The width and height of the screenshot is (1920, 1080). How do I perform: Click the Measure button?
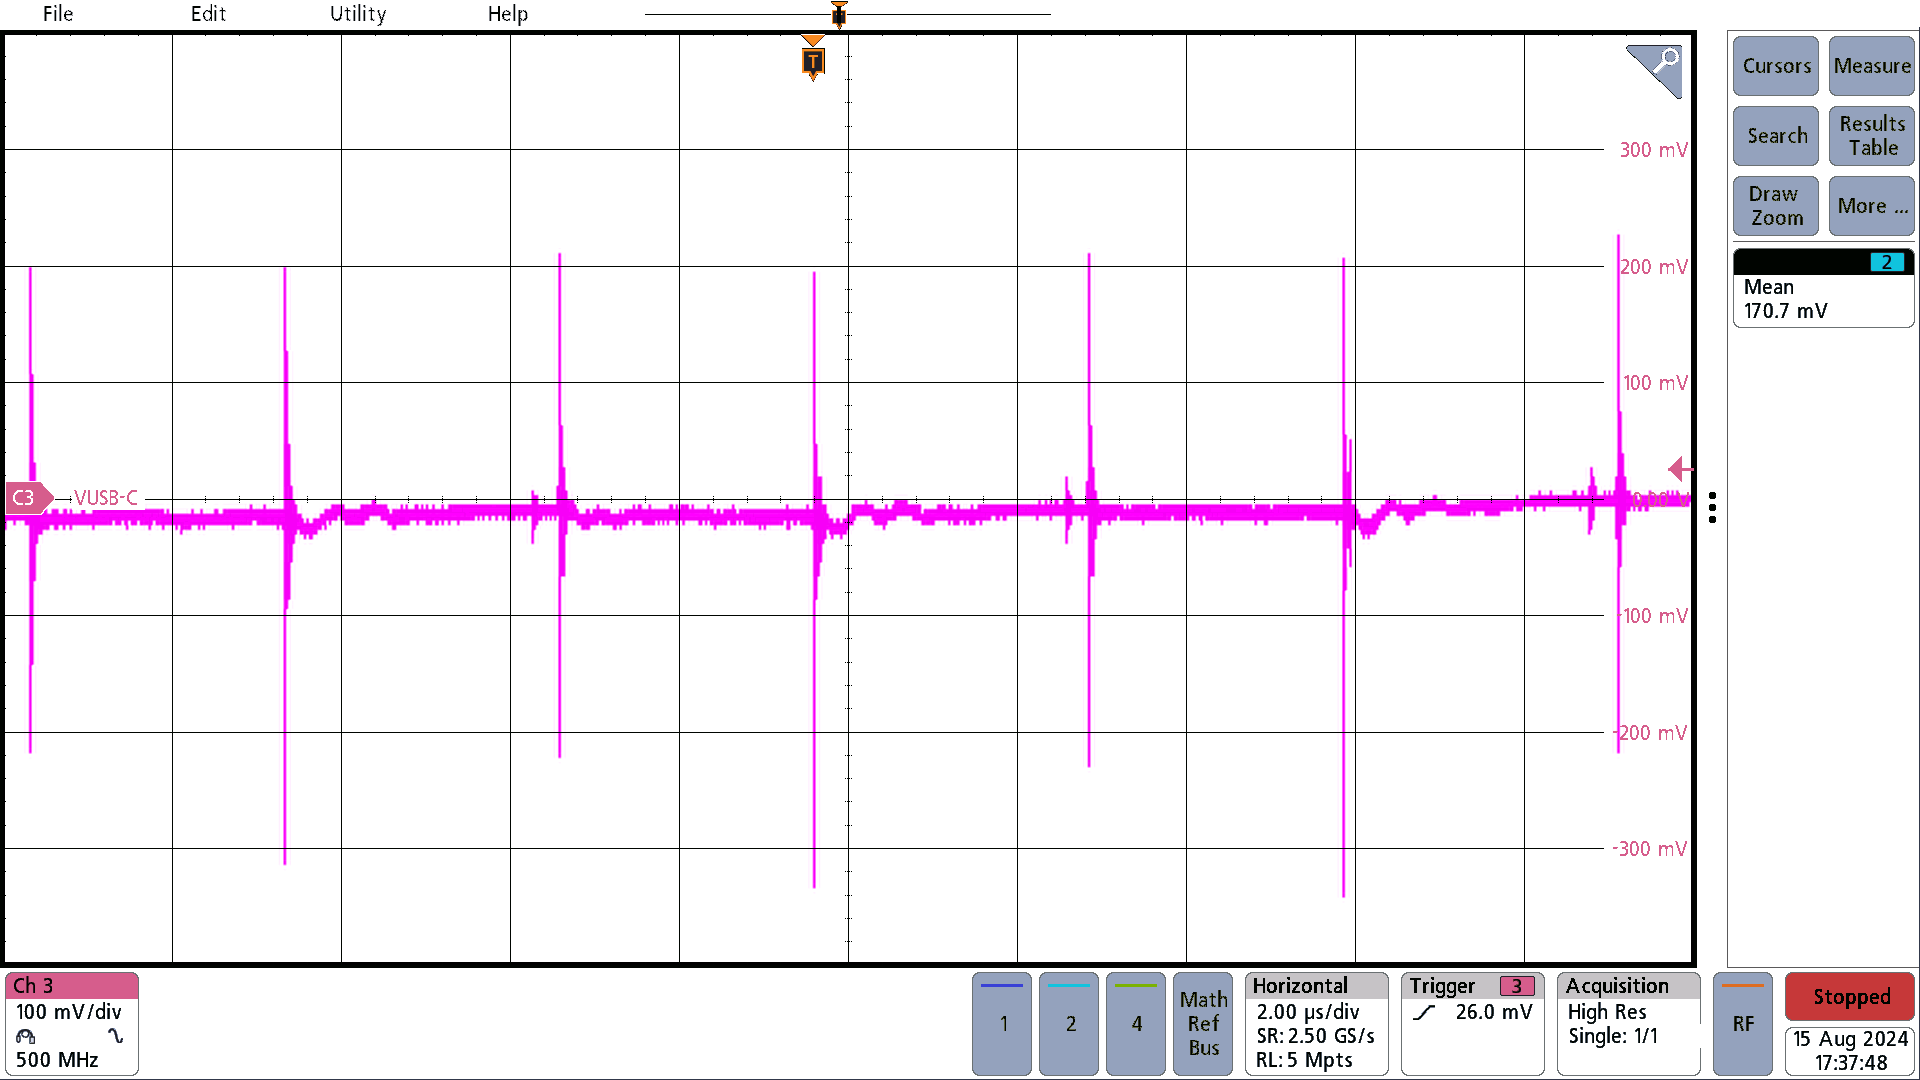click(x=1872, y=66)
